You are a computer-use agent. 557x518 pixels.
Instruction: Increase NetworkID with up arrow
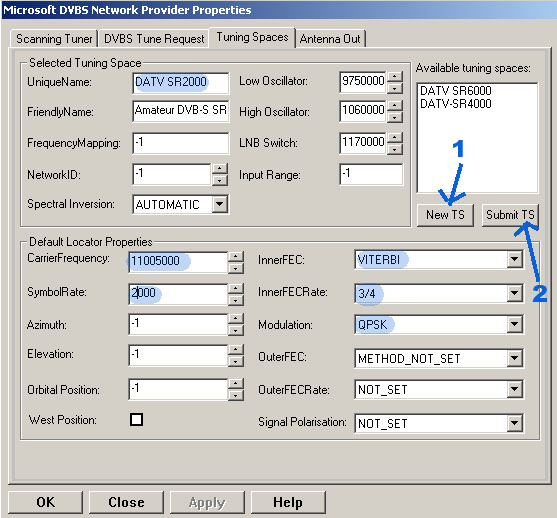pyautogui.click(x=220, y=168)
